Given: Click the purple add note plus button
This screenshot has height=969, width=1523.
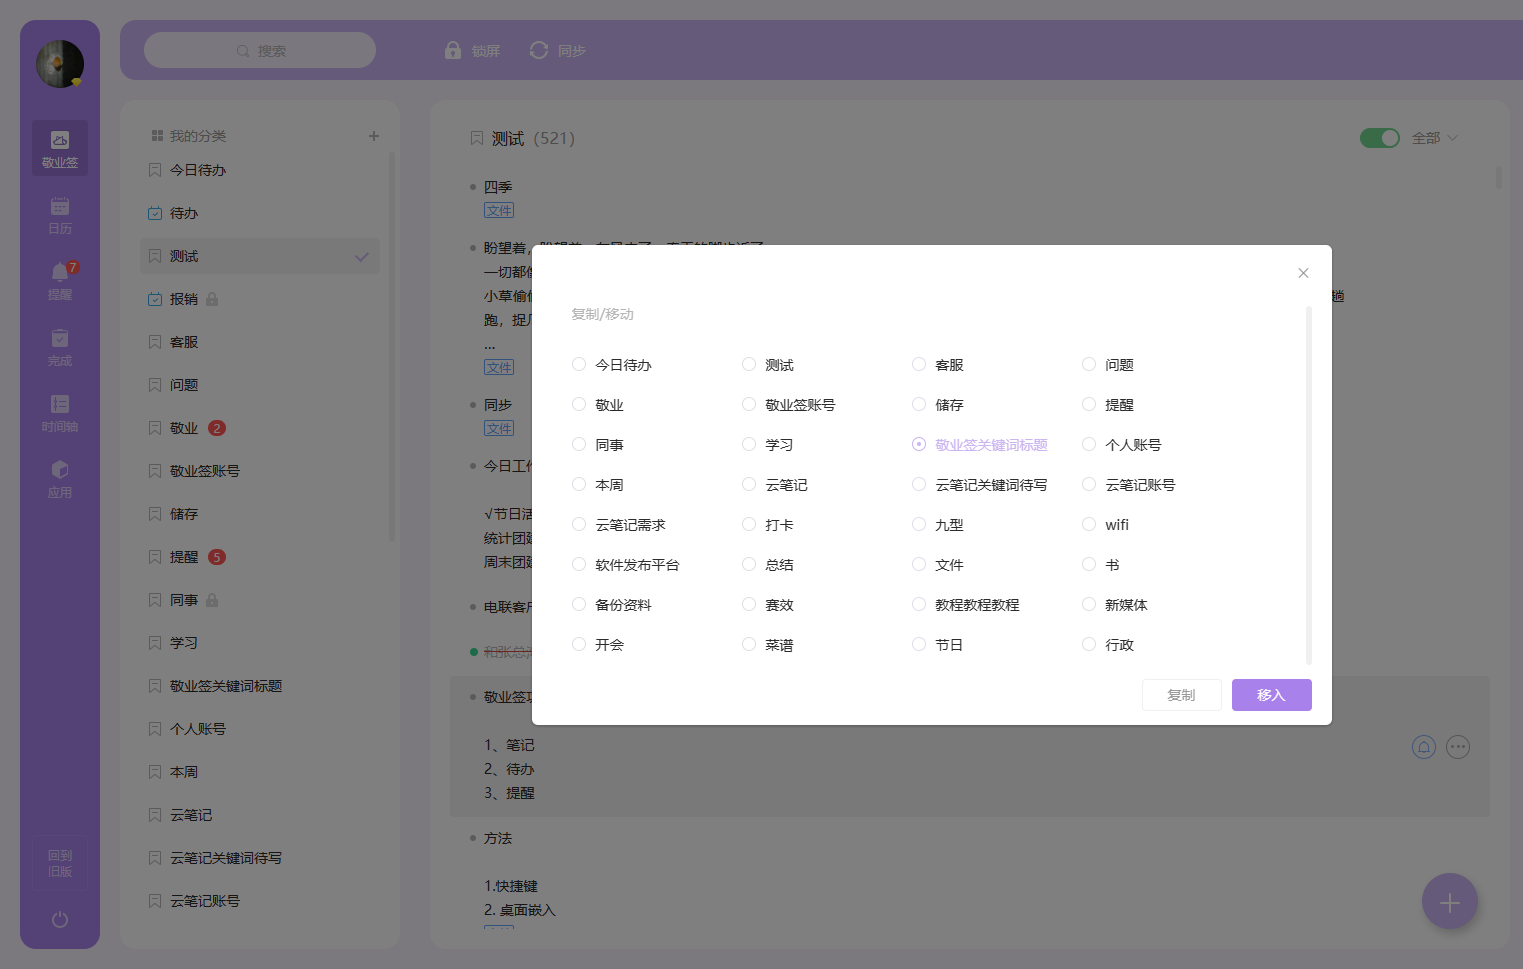Looking at the screenshot, I should pos(1450,902).
